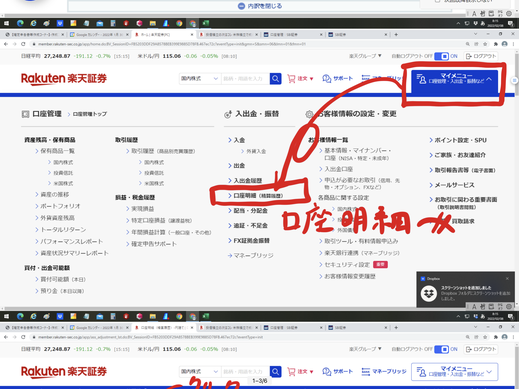
Task: Open 取引報告書等 (電子書面) link
Action: pyautogui.click(x=465, y=170)
